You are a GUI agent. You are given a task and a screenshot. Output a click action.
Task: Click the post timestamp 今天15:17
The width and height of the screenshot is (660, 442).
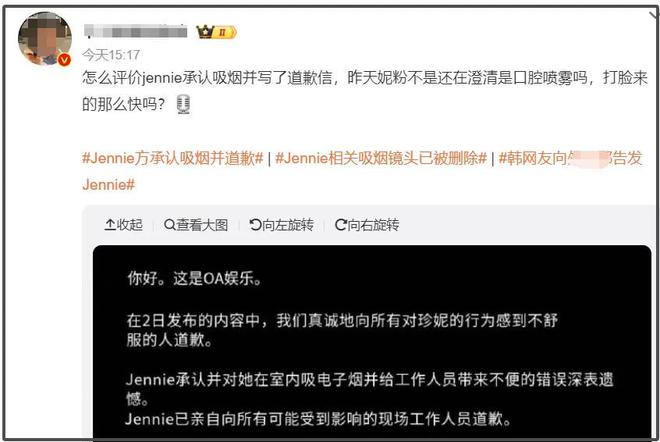[x=111, y=55]
